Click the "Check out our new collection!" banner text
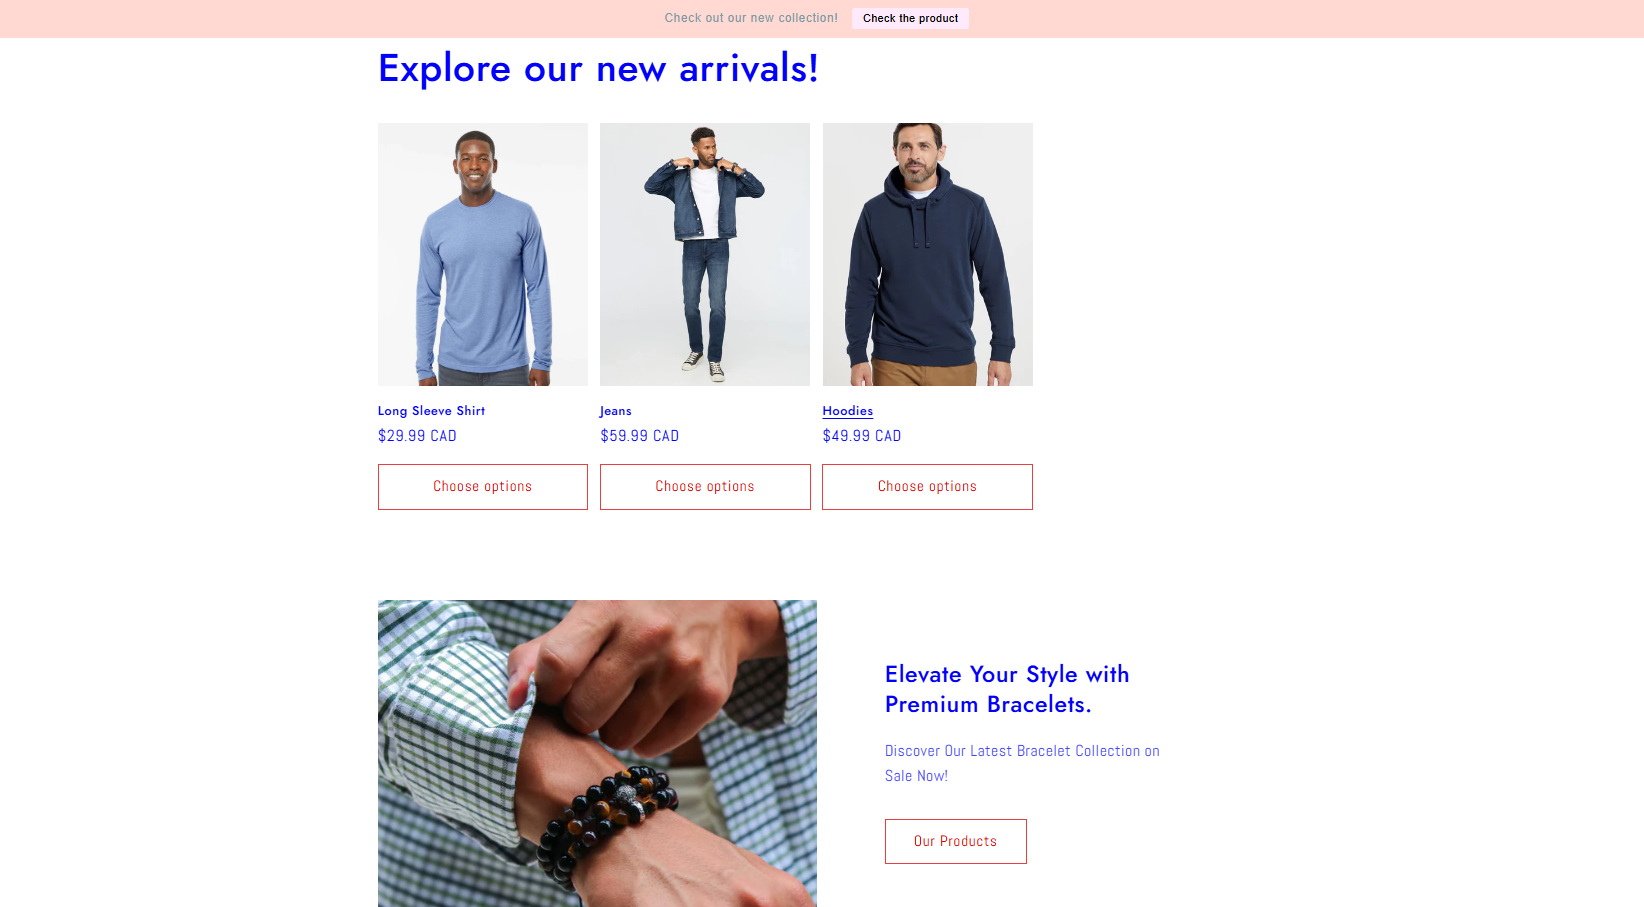The width and height of the screenshot is (1644, 907). point(751,18)
